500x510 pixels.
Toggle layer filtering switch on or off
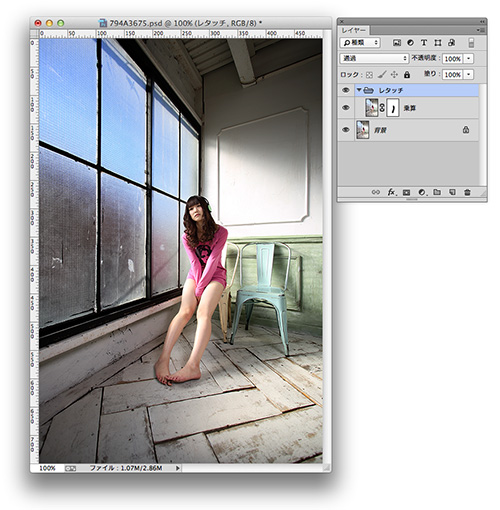pyautogui.click(x=471, y=43)
